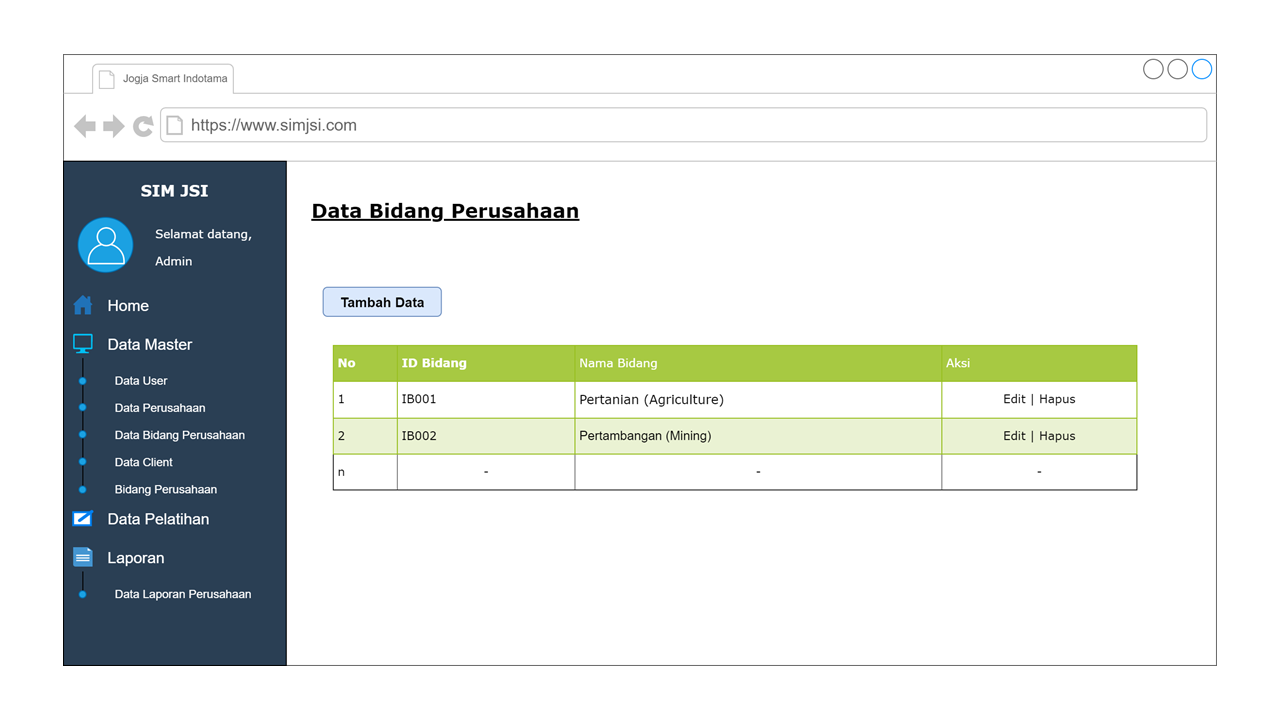Image resolution: width=1280 pixels, height=720 pixels.
Task: Edit the Pertanian (Agriculture) row
Action: (x=1013, y=399)
